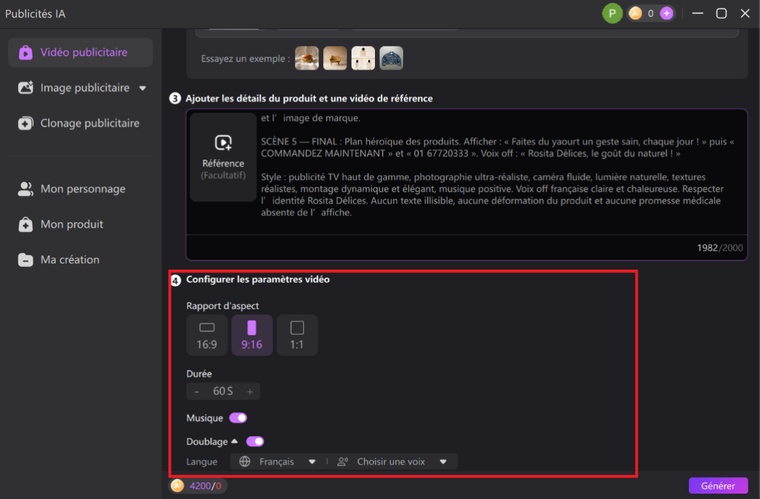760x499 pixels.
Task: Toggle the Musique switch
Action: point(238,418)
